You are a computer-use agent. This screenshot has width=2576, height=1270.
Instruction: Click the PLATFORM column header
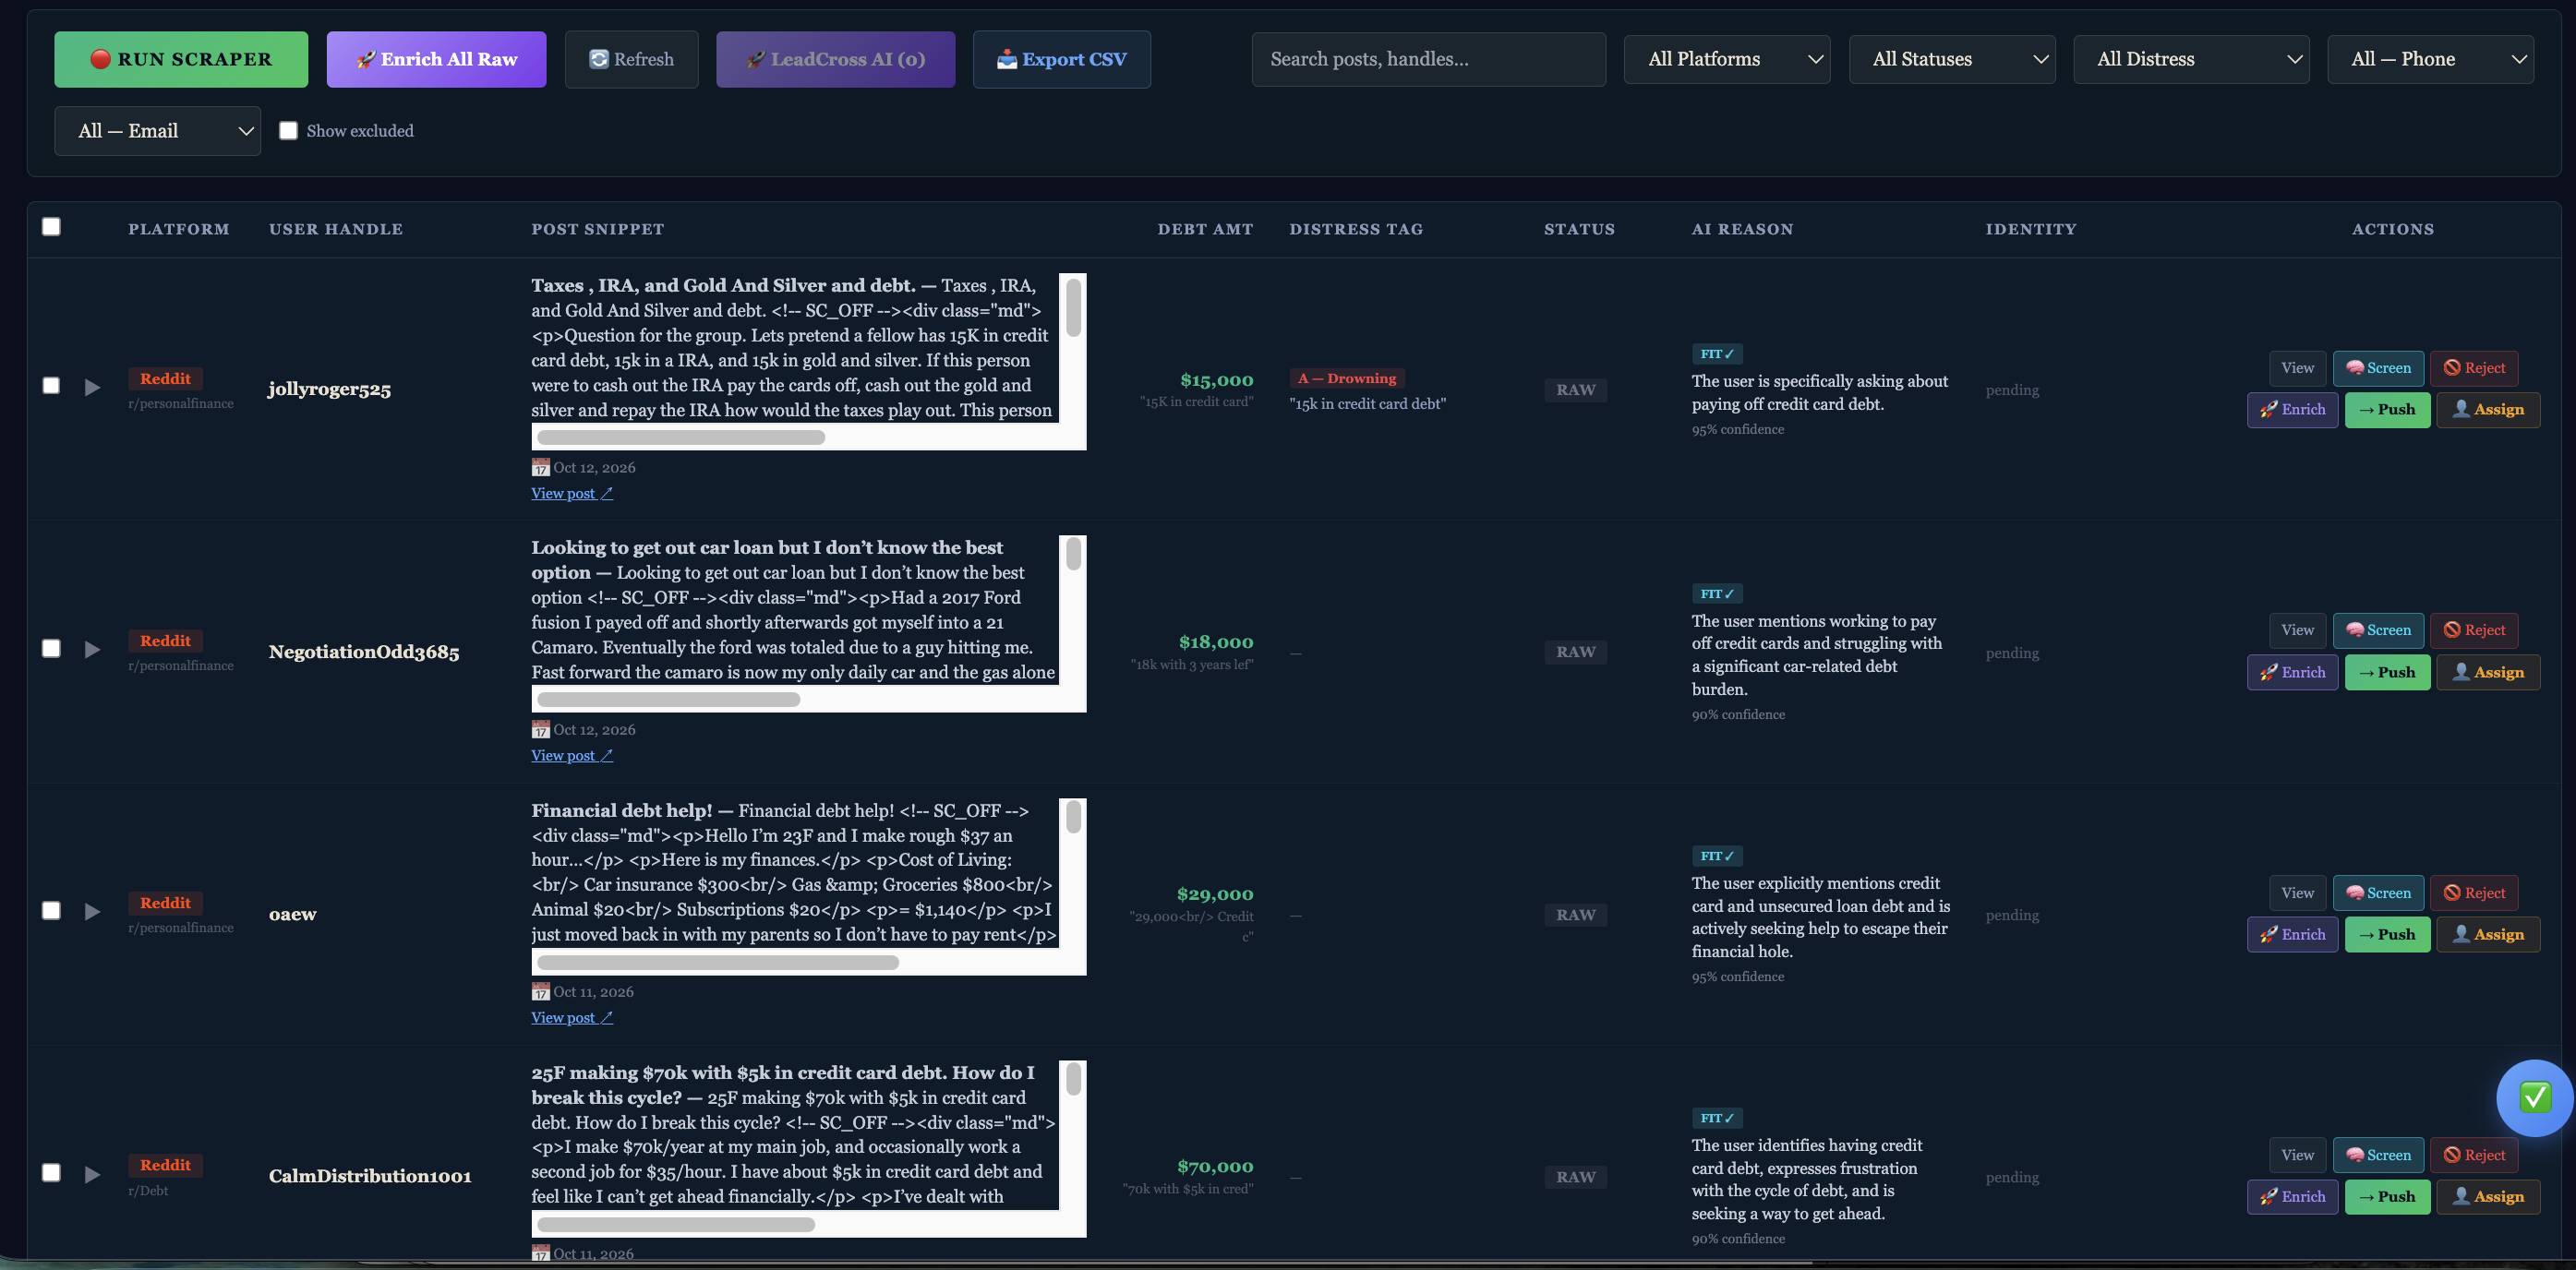pyautogui.click(x=179, y=229)
